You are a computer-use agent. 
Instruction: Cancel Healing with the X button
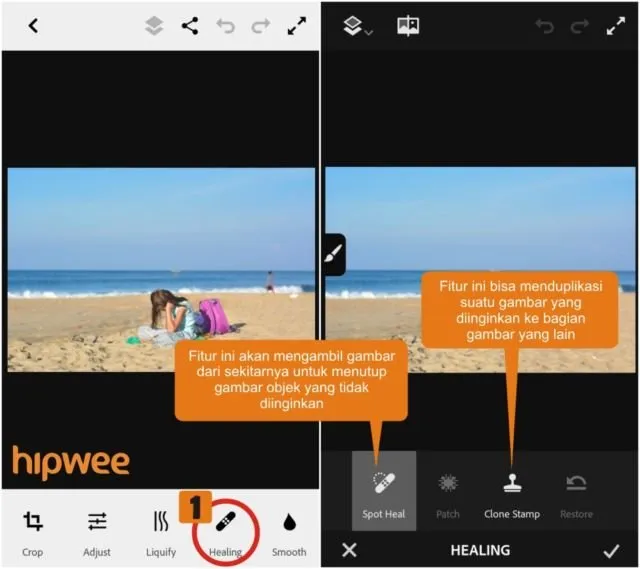[x=349, y=550]
